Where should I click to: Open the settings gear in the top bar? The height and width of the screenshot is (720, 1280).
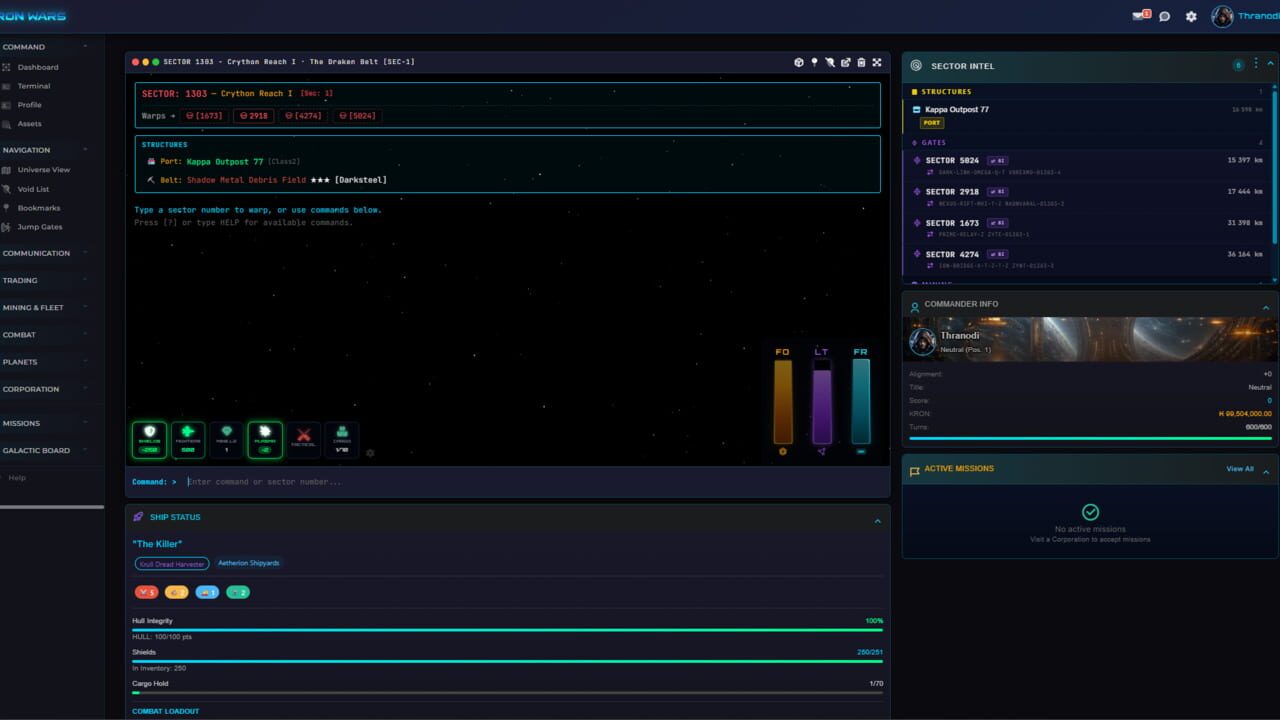point(1191,16)
